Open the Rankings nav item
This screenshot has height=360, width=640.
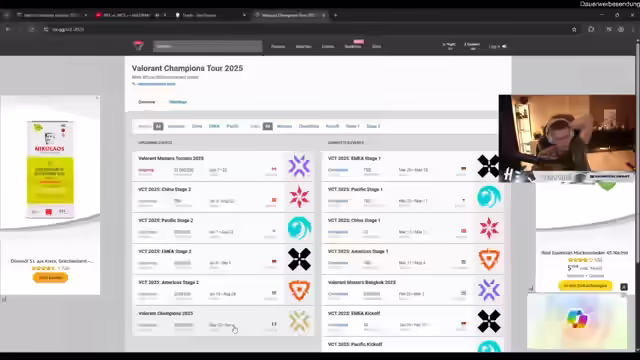pyautogui.click(x=353, y=47)
